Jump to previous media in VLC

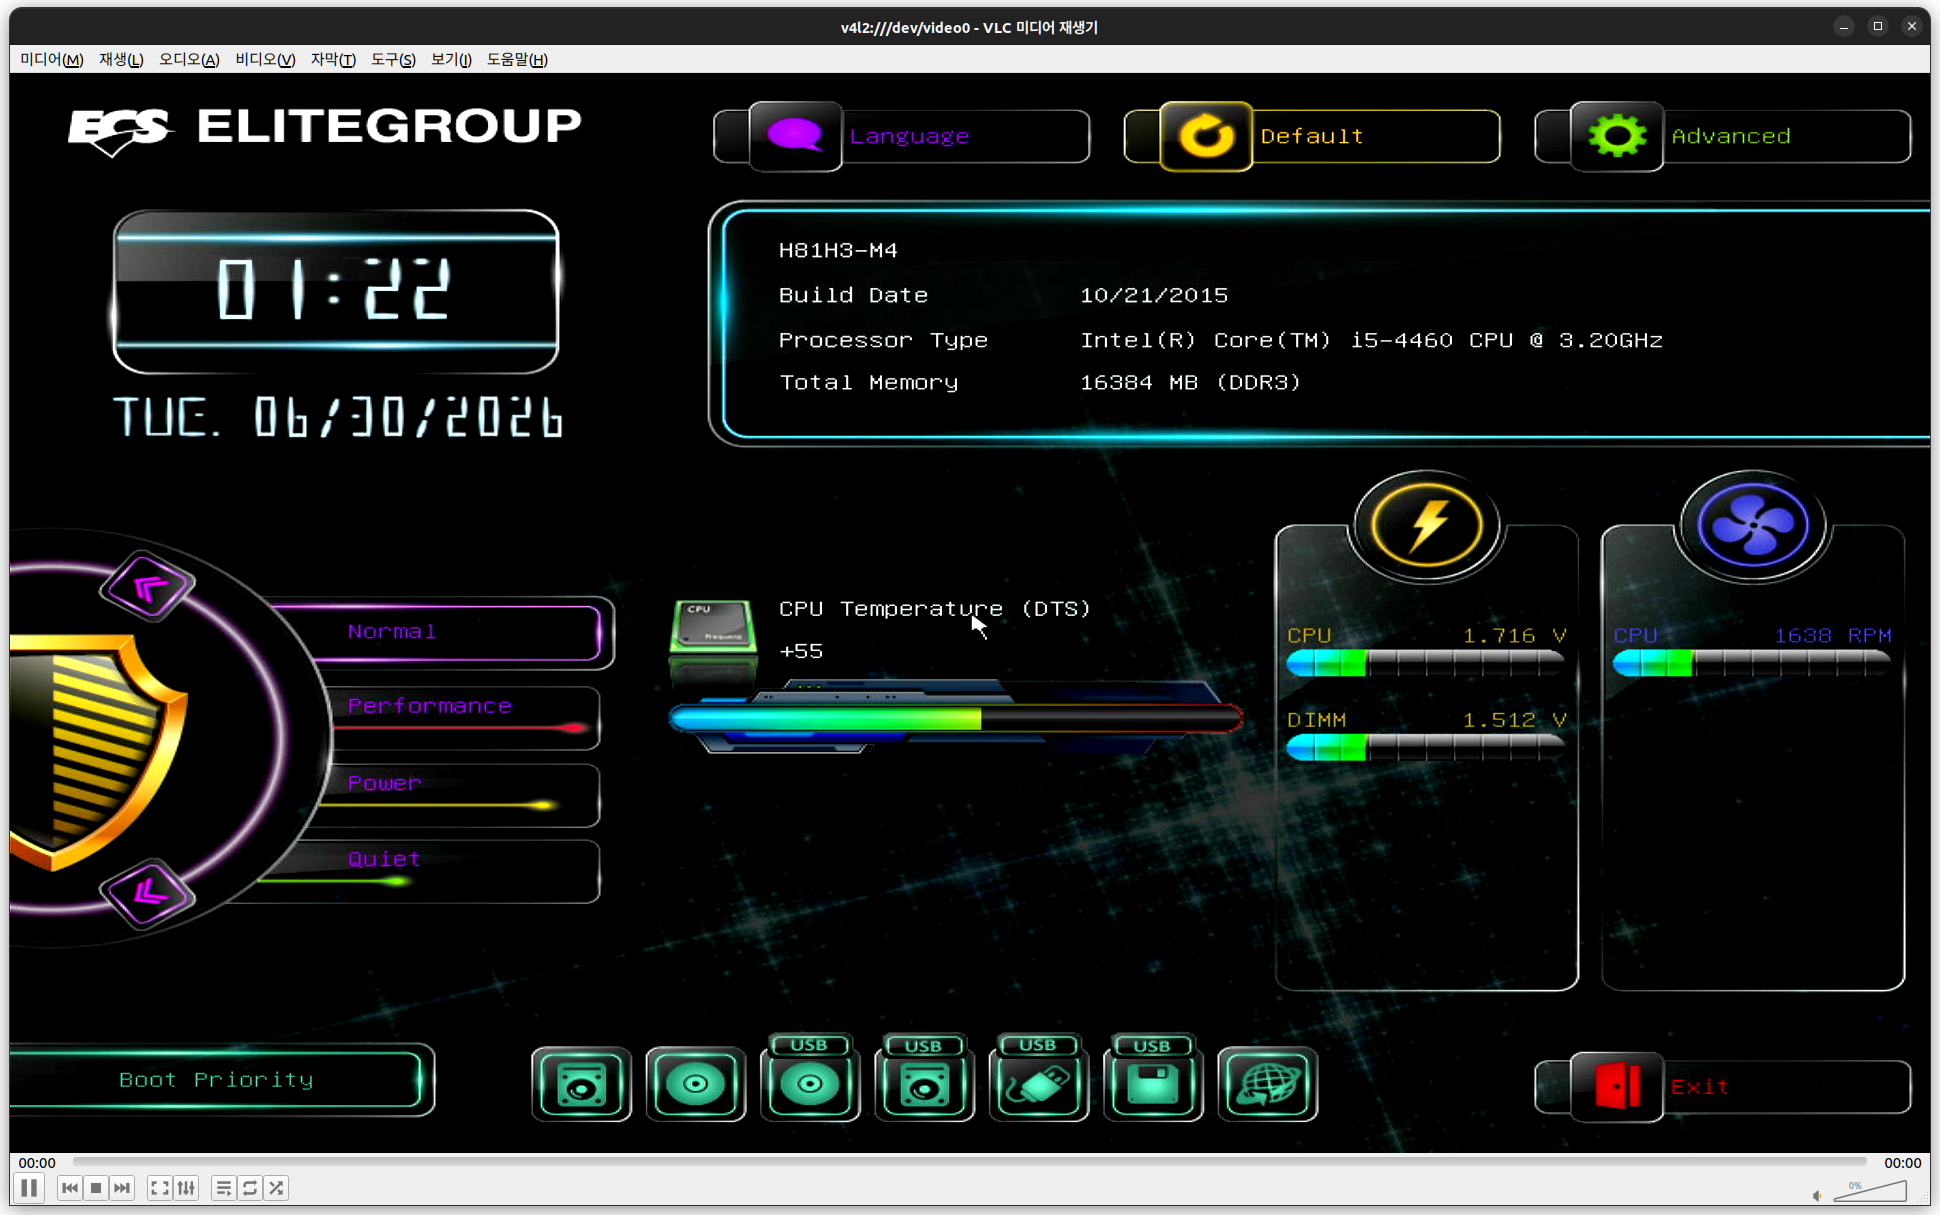pos(69,1188)
